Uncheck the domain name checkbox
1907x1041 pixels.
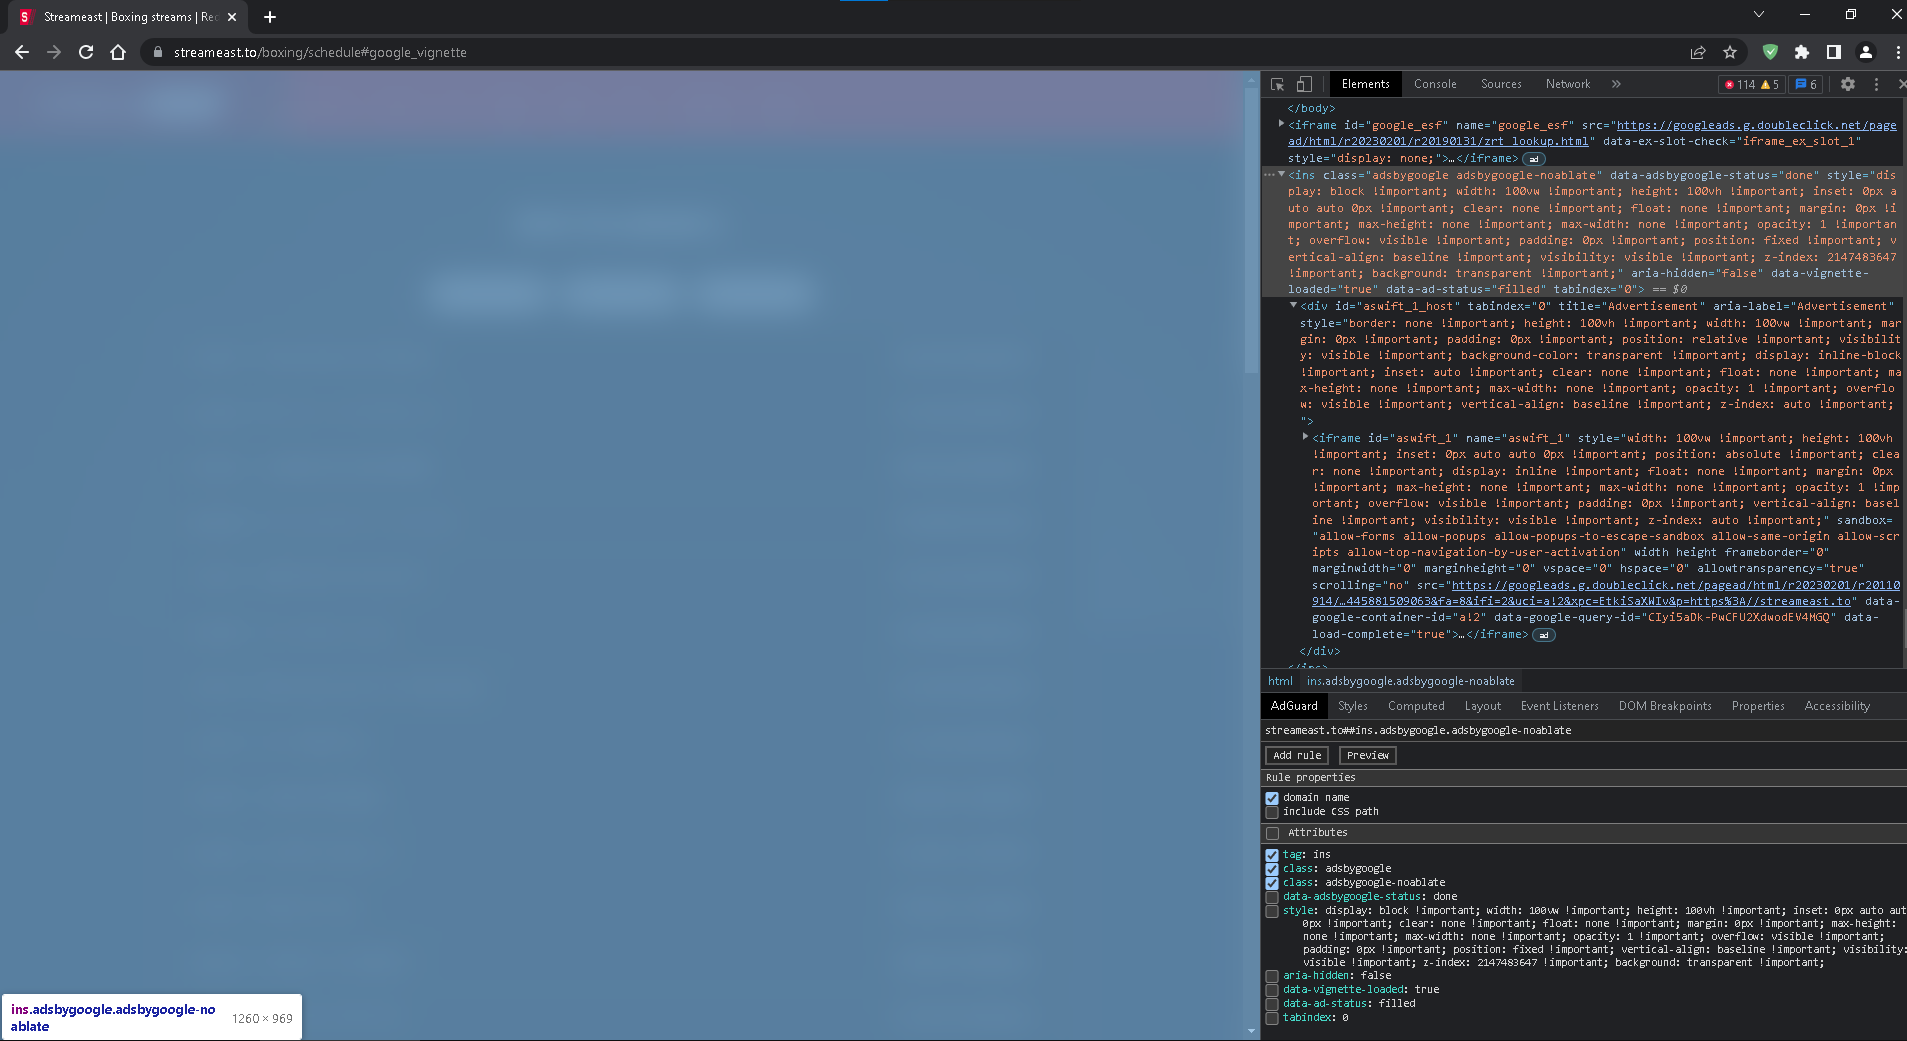[1272, 798]
